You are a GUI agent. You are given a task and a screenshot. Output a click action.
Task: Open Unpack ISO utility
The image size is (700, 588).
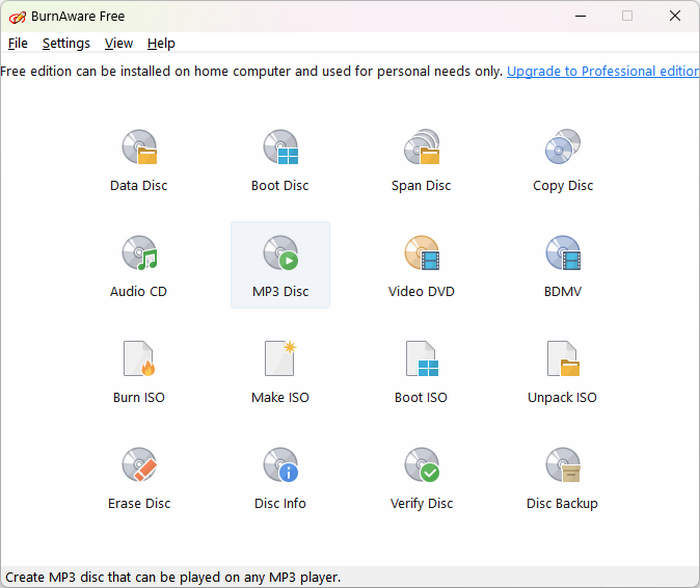pos(562,371)
